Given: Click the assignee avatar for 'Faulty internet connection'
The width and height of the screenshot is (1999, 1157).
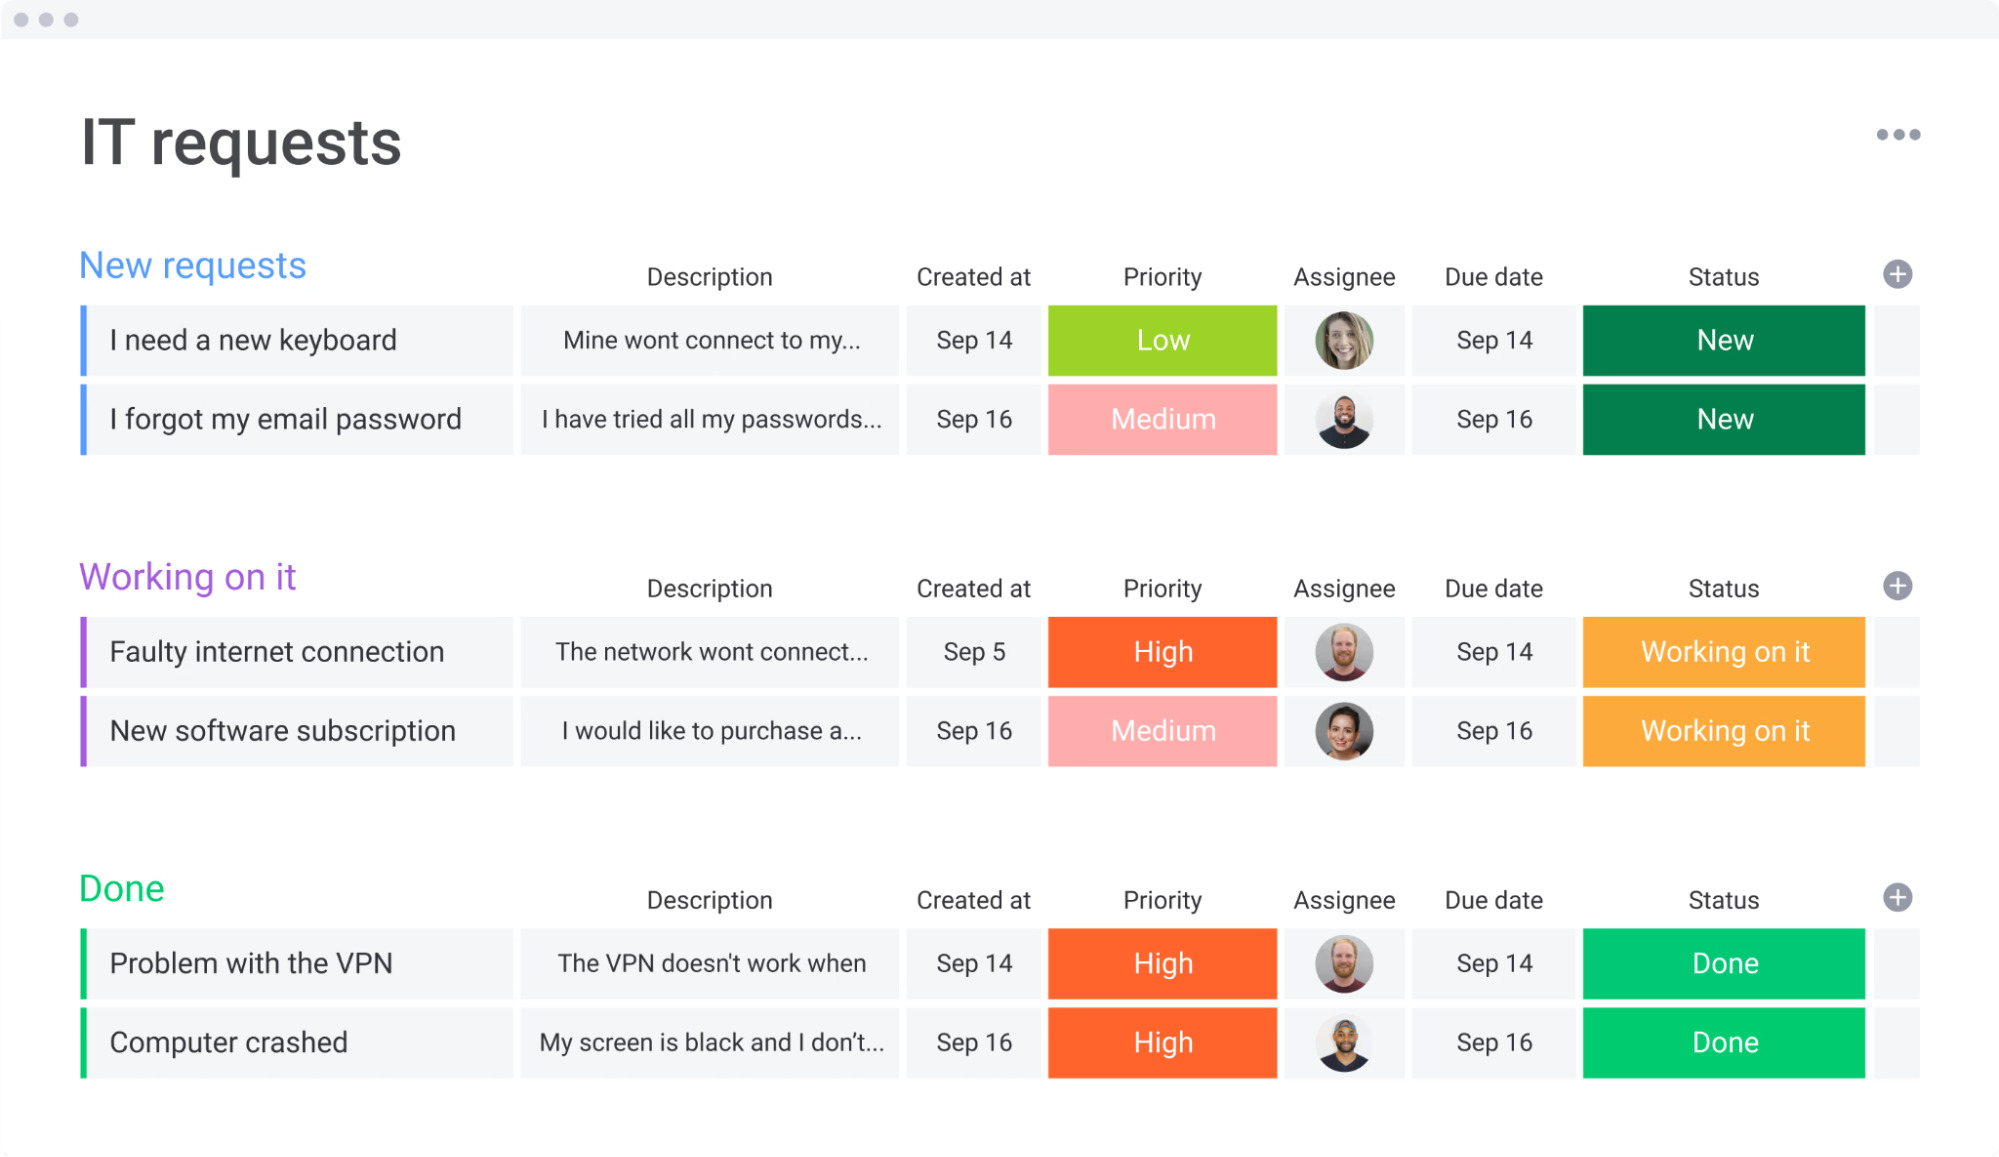Looking at the screenshot, I should (x=1344, y=652).
